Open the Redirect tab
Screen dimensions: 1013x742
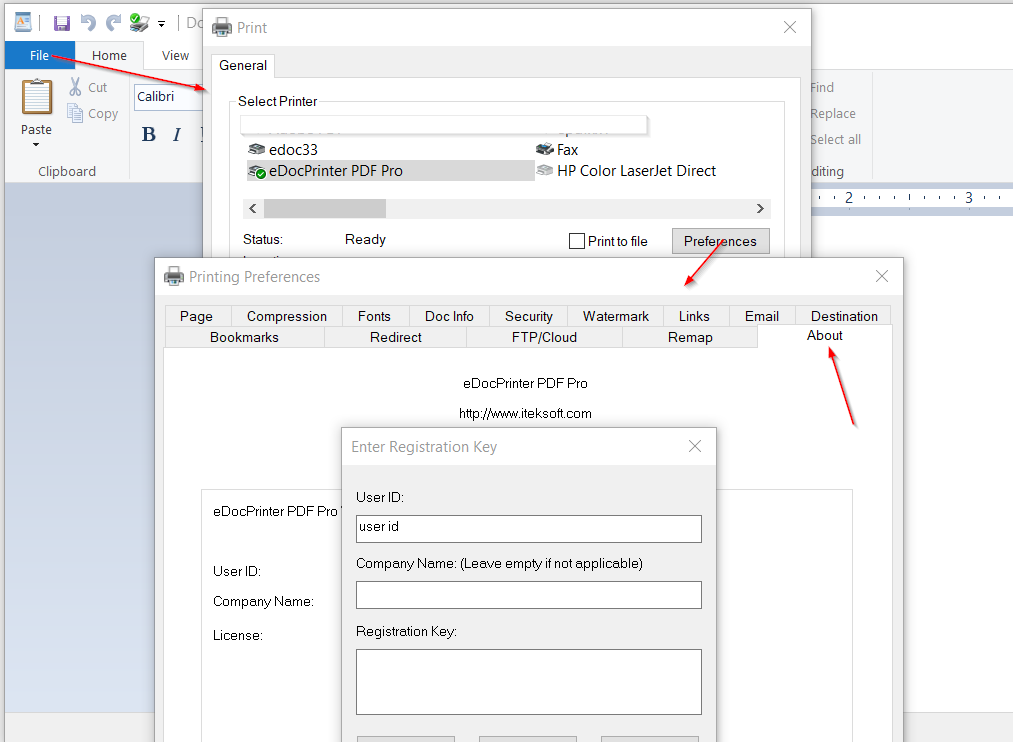[395, 337]
